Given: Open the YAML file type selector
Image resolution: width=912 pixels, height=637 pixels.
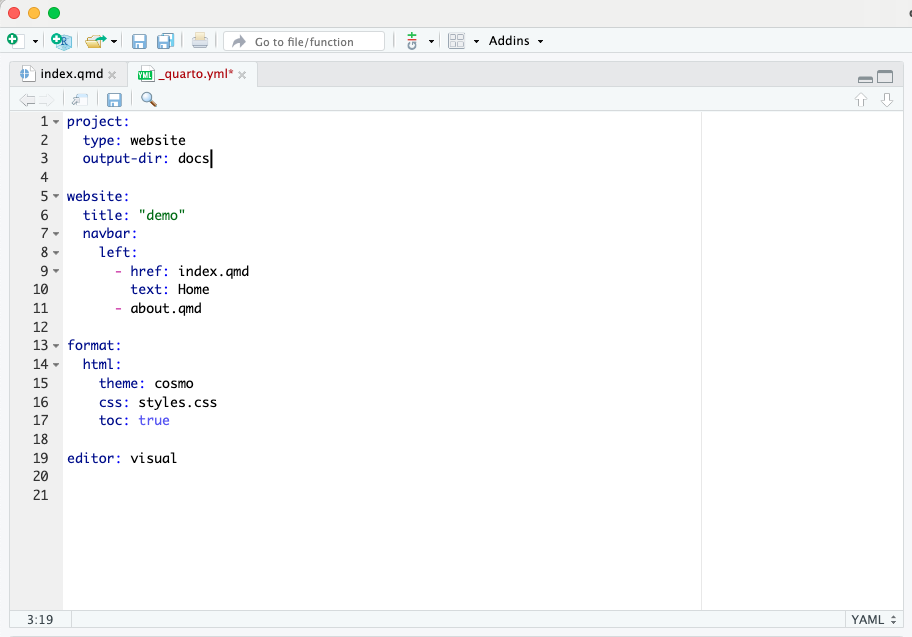Looking at the screenshot, I should tap(874, 620).
